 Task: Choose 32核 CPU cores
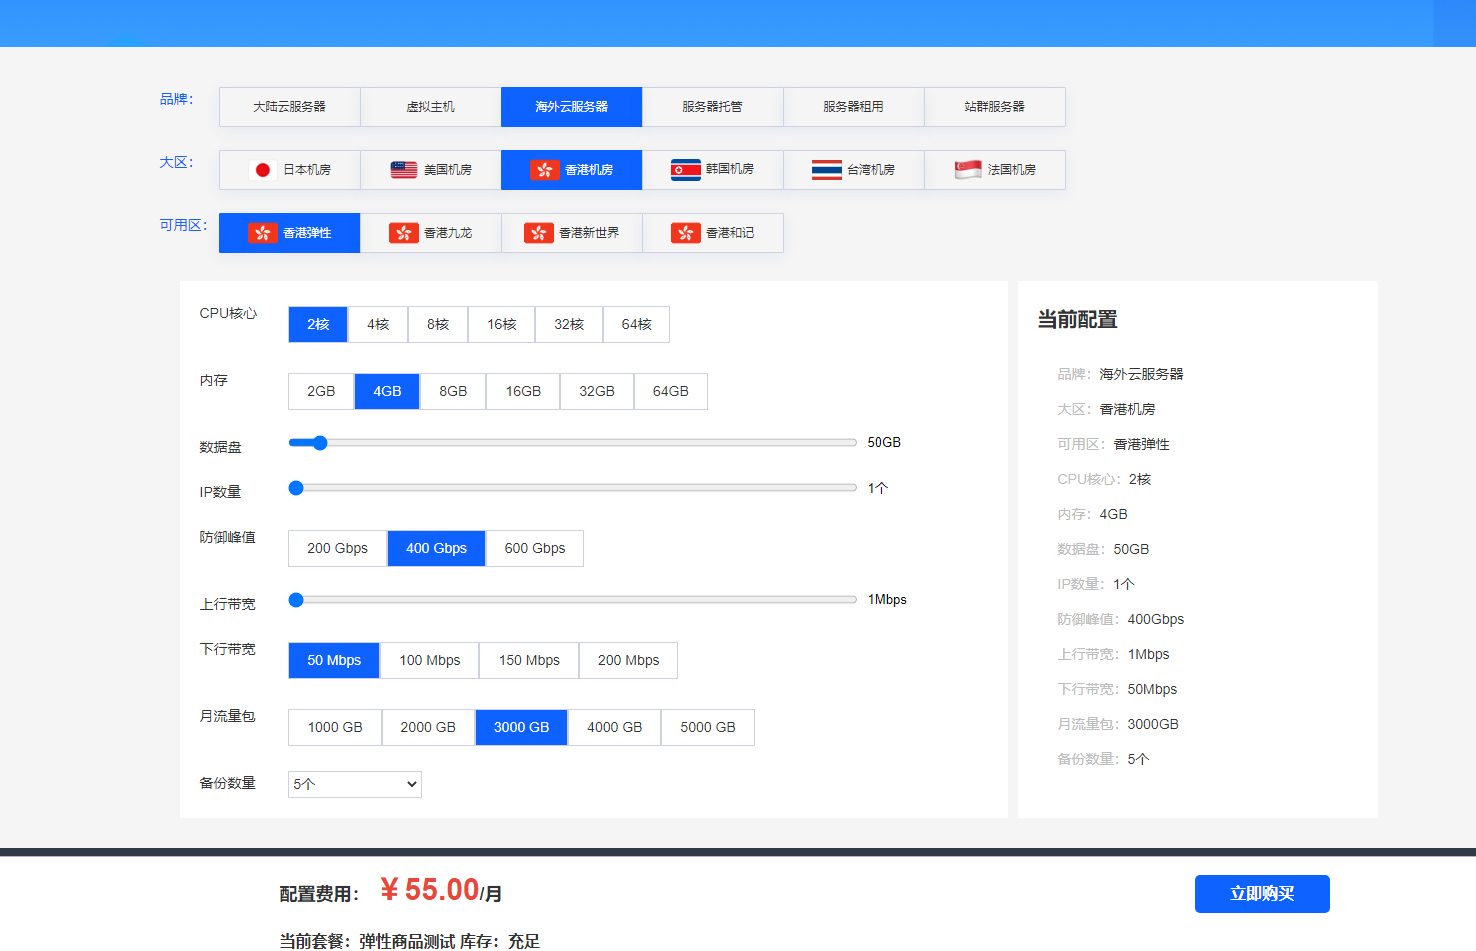(x=569, y=325)
